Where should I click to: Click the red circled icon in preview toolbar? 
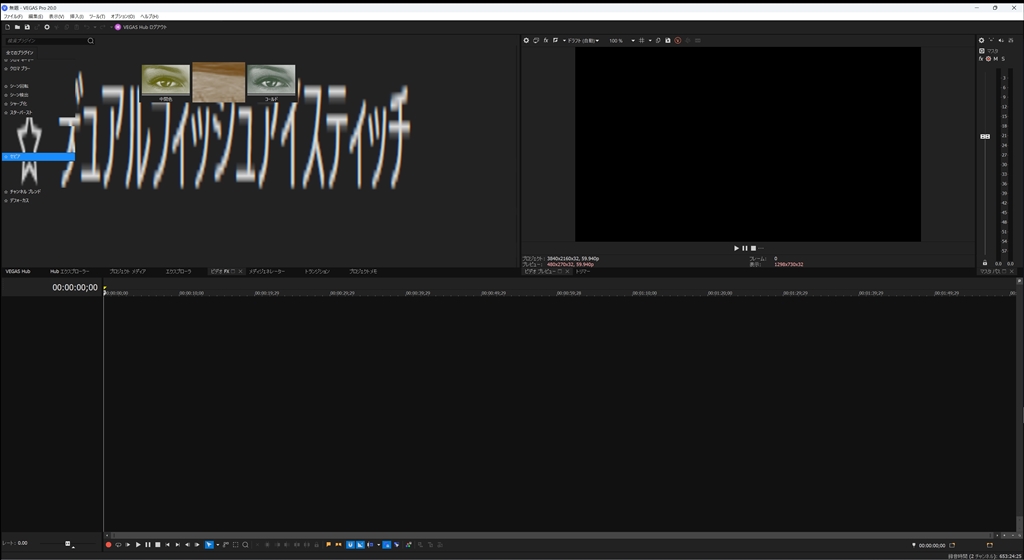(x=678, y=40)
